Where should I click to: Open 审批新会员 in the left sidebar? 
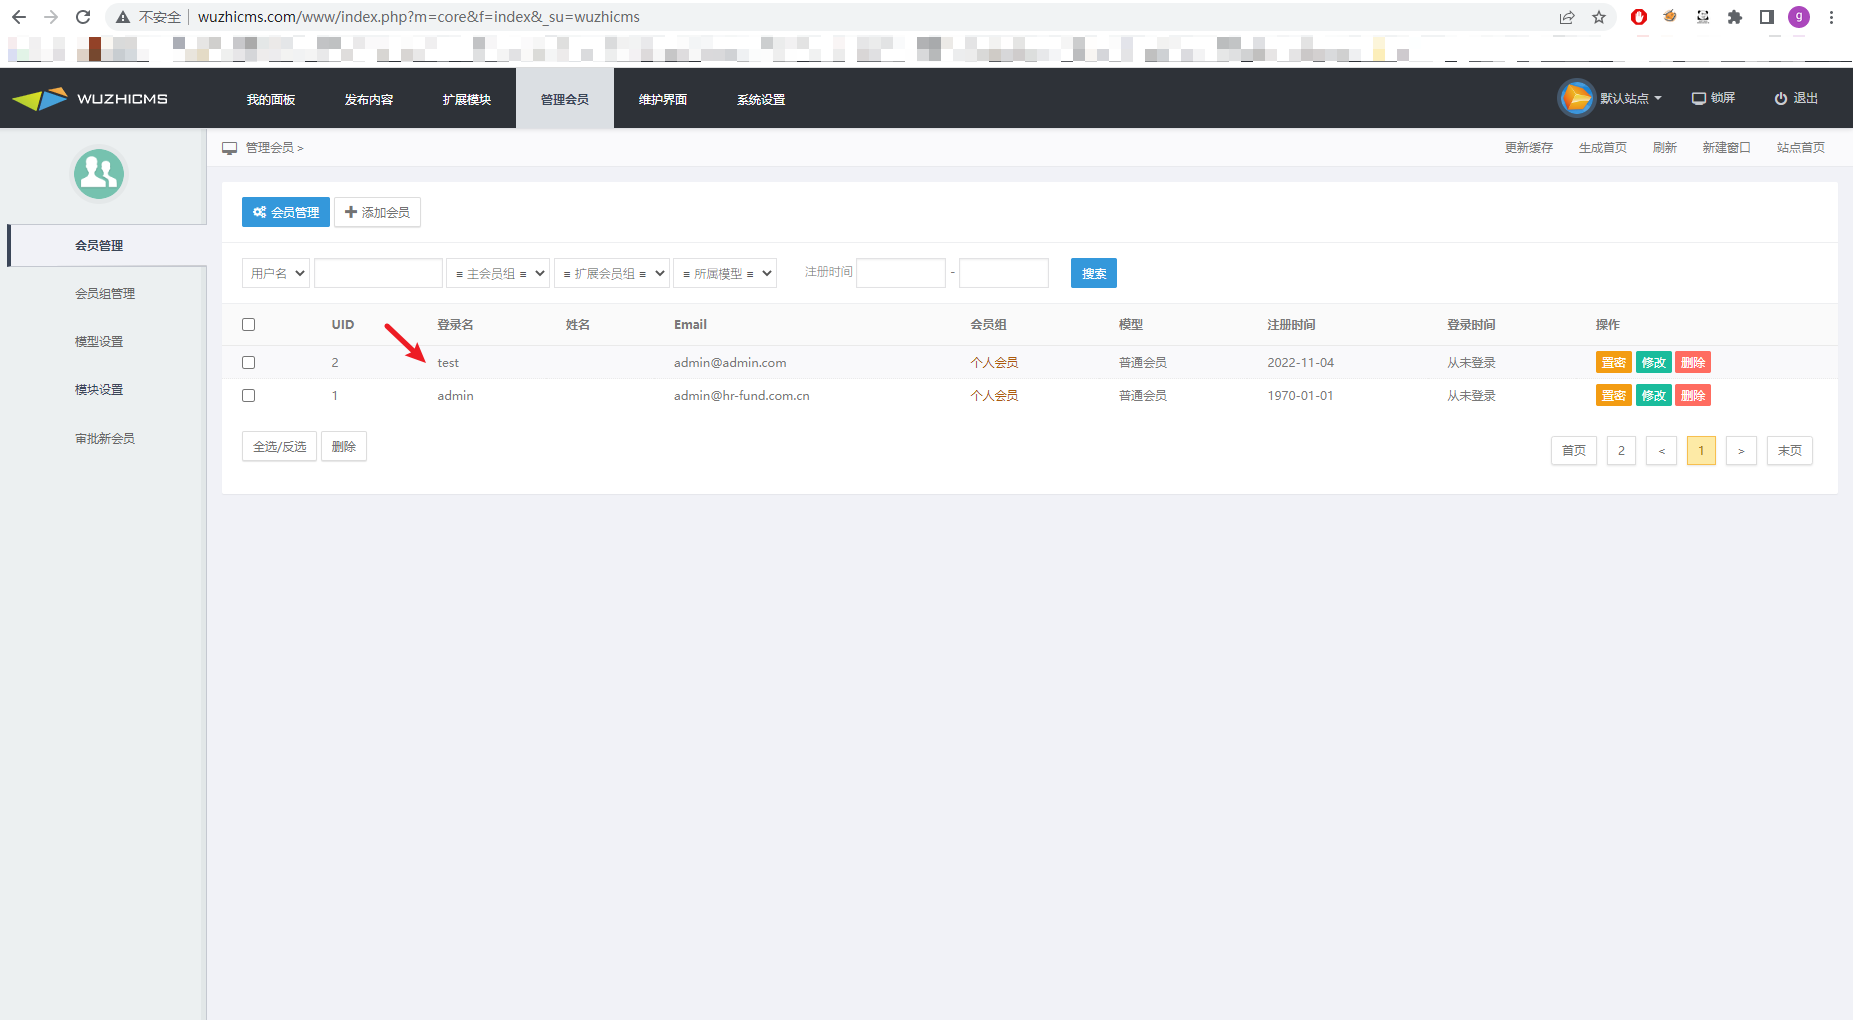click(x=105, y=438)
